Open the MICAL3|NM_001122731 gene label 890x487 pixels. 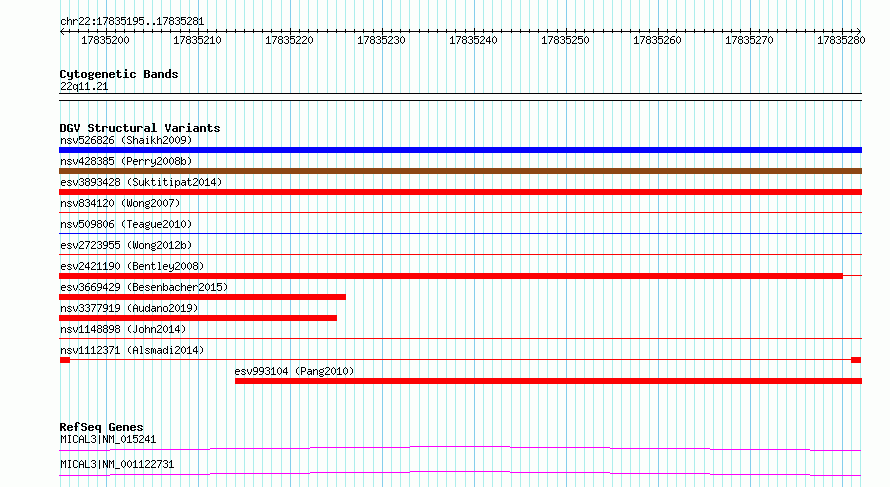pyautogui.click(x=117, y=464)
